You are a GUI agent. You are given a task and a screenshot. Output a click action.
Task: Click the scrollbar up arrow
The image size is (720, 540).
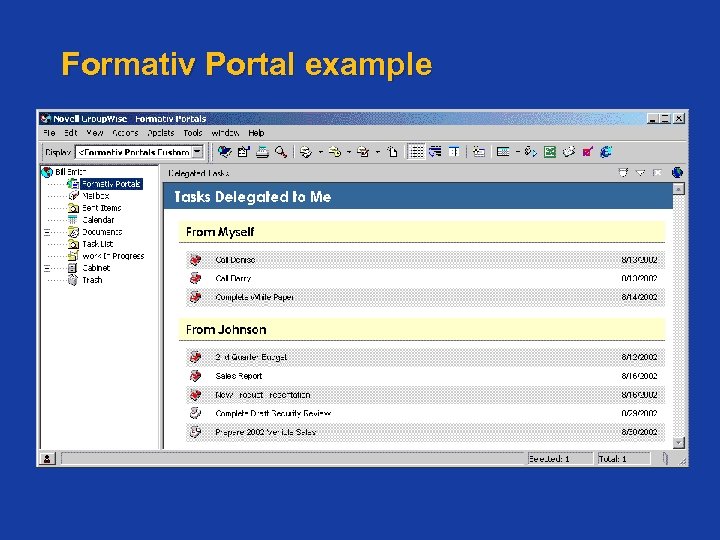679,189
